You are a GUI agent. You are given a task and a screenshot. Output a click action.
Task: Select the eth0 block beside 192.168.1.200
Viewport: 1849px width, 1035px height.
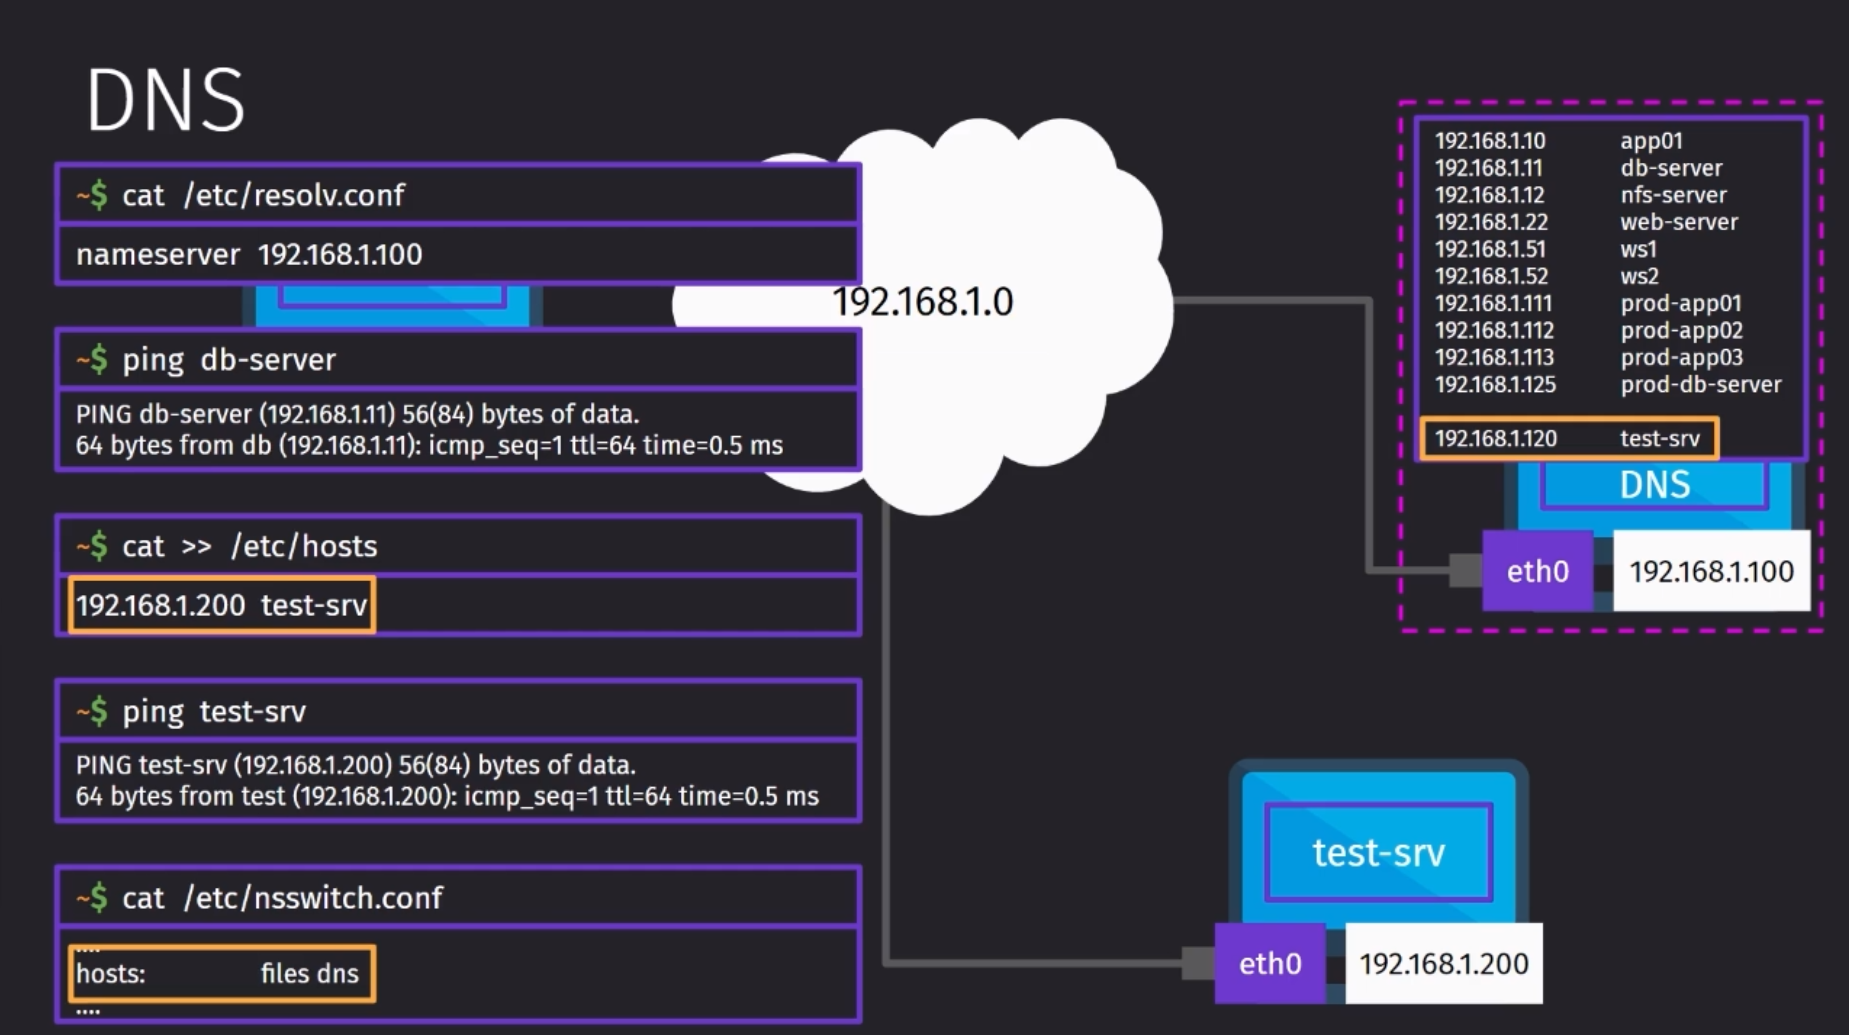tap(1270, 963)
